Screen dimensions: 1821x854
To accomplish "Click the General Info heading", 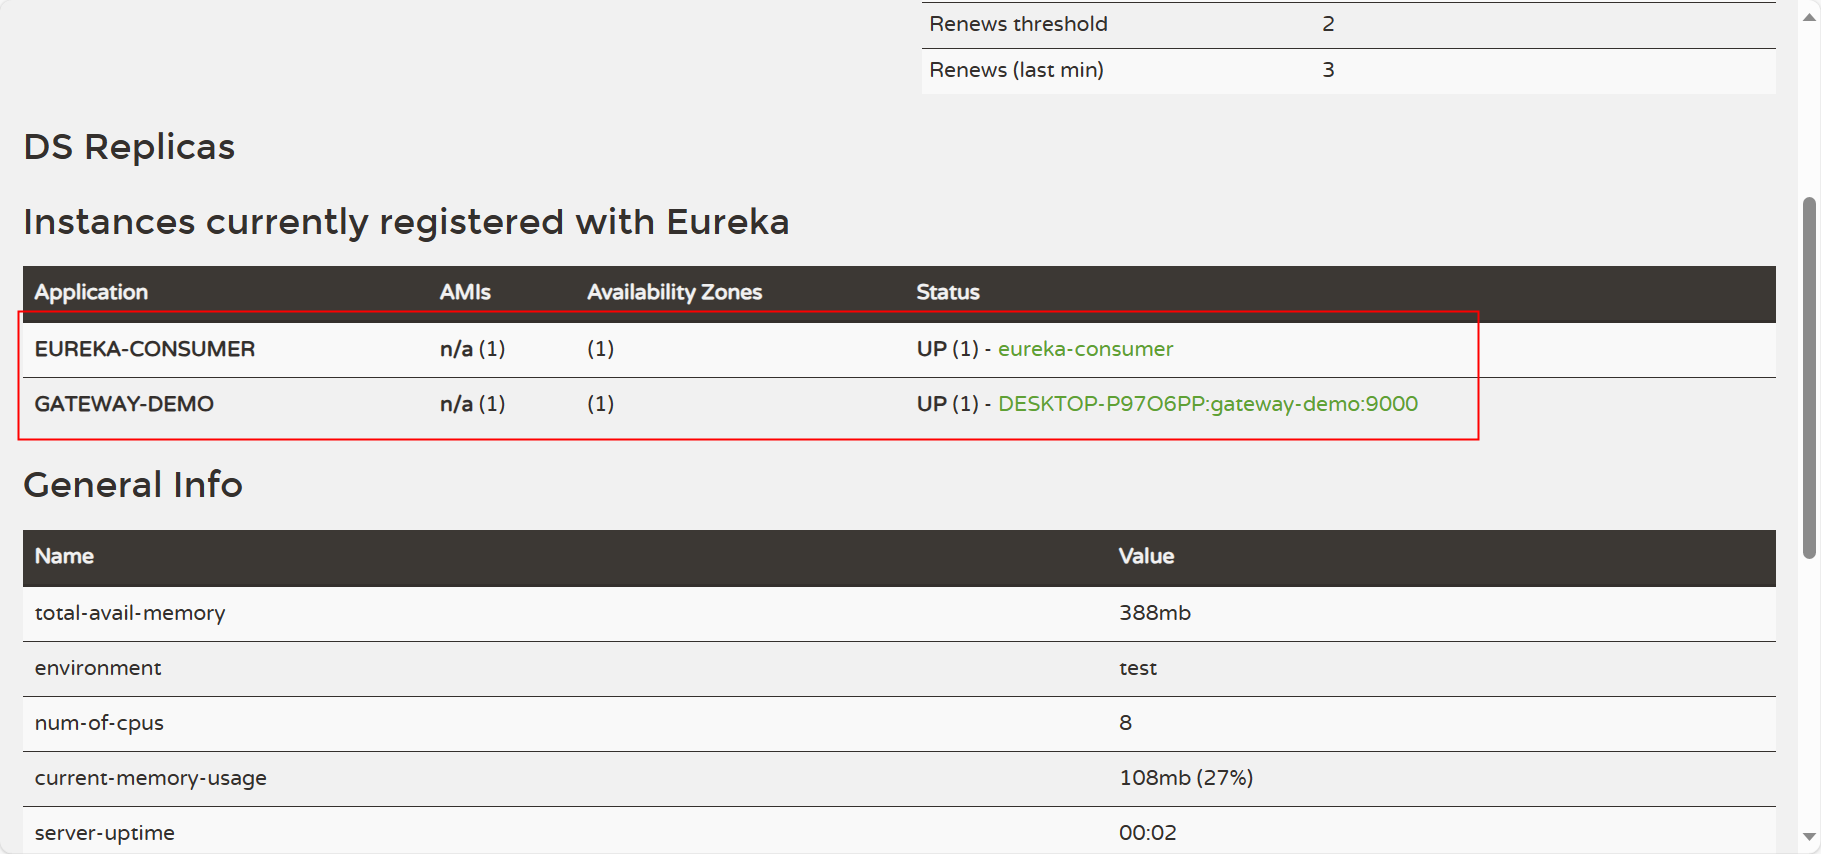I will pyautogui.click(x=133, y=485).
